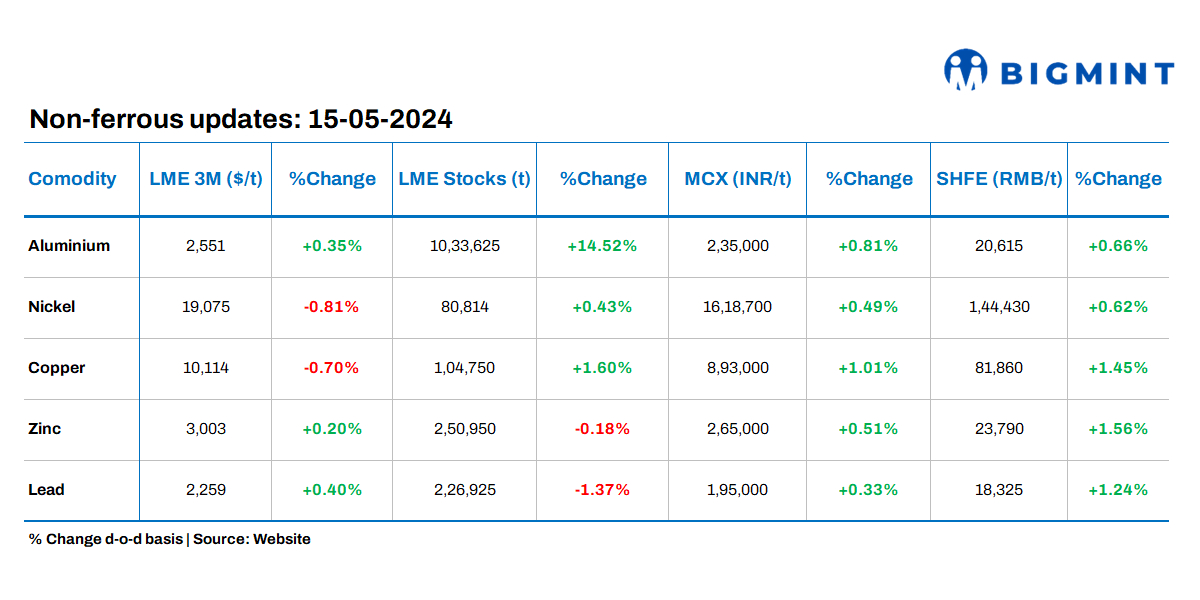Click the BigMint logo icon
The width and height of the screenshot is (1200, 600).
(965, 70)
